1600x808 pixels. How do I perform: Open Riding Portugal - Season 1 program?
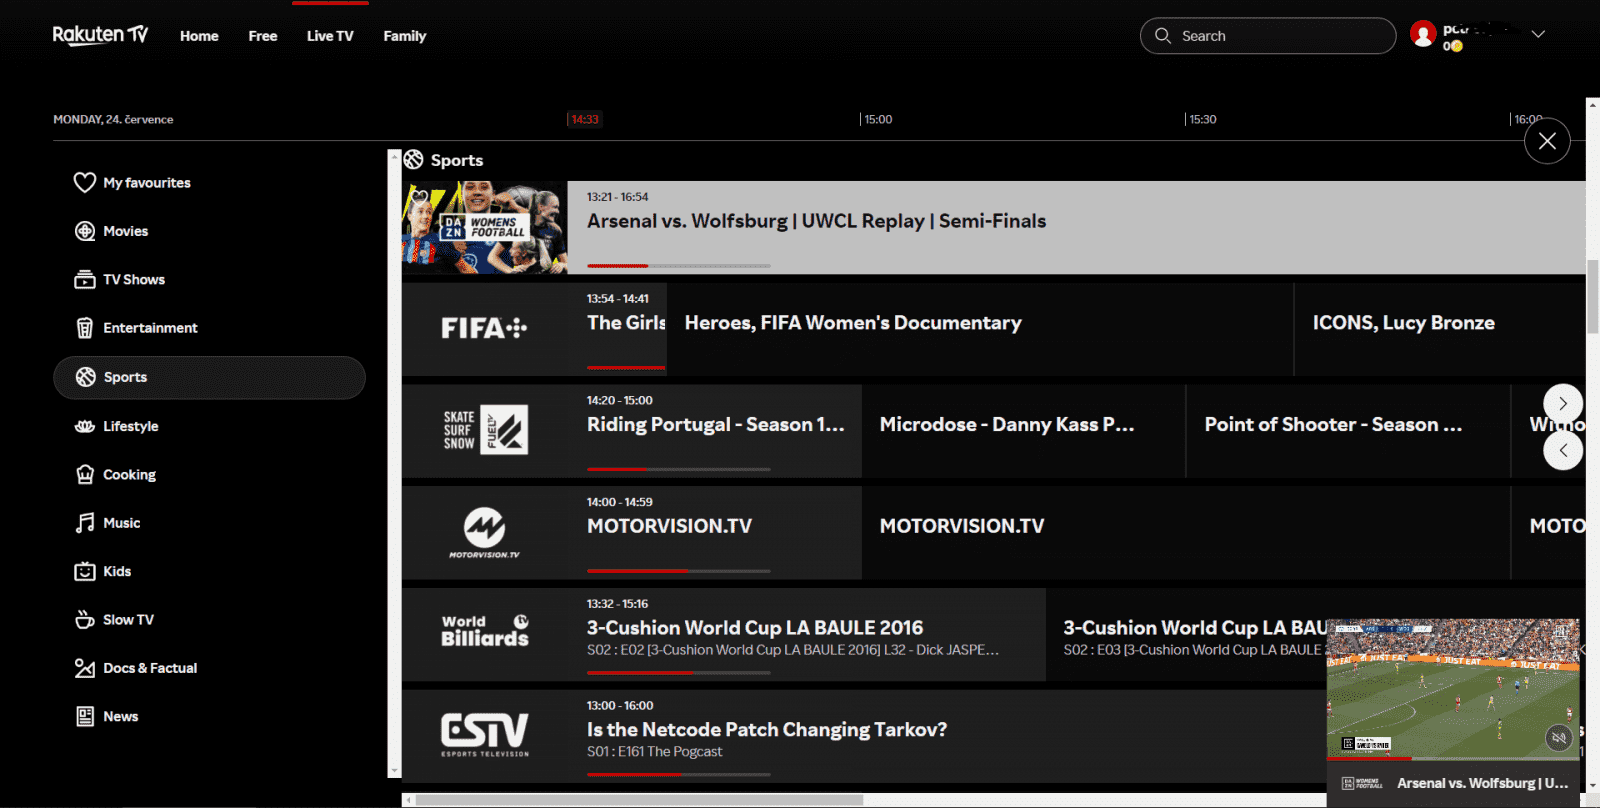(715, 431)
